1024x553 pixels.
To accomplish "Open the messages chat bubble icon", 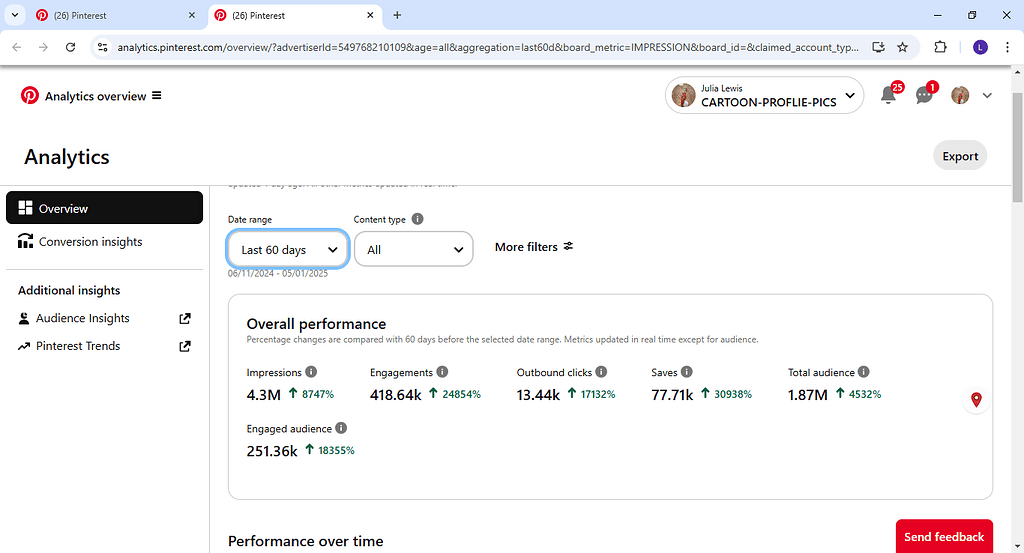I will 923,95.
